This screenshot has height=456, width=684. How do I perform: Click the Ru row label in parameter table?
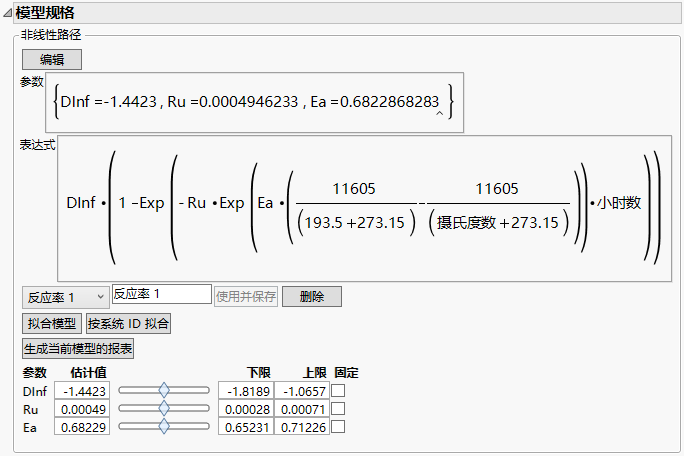tap(31, 410)
